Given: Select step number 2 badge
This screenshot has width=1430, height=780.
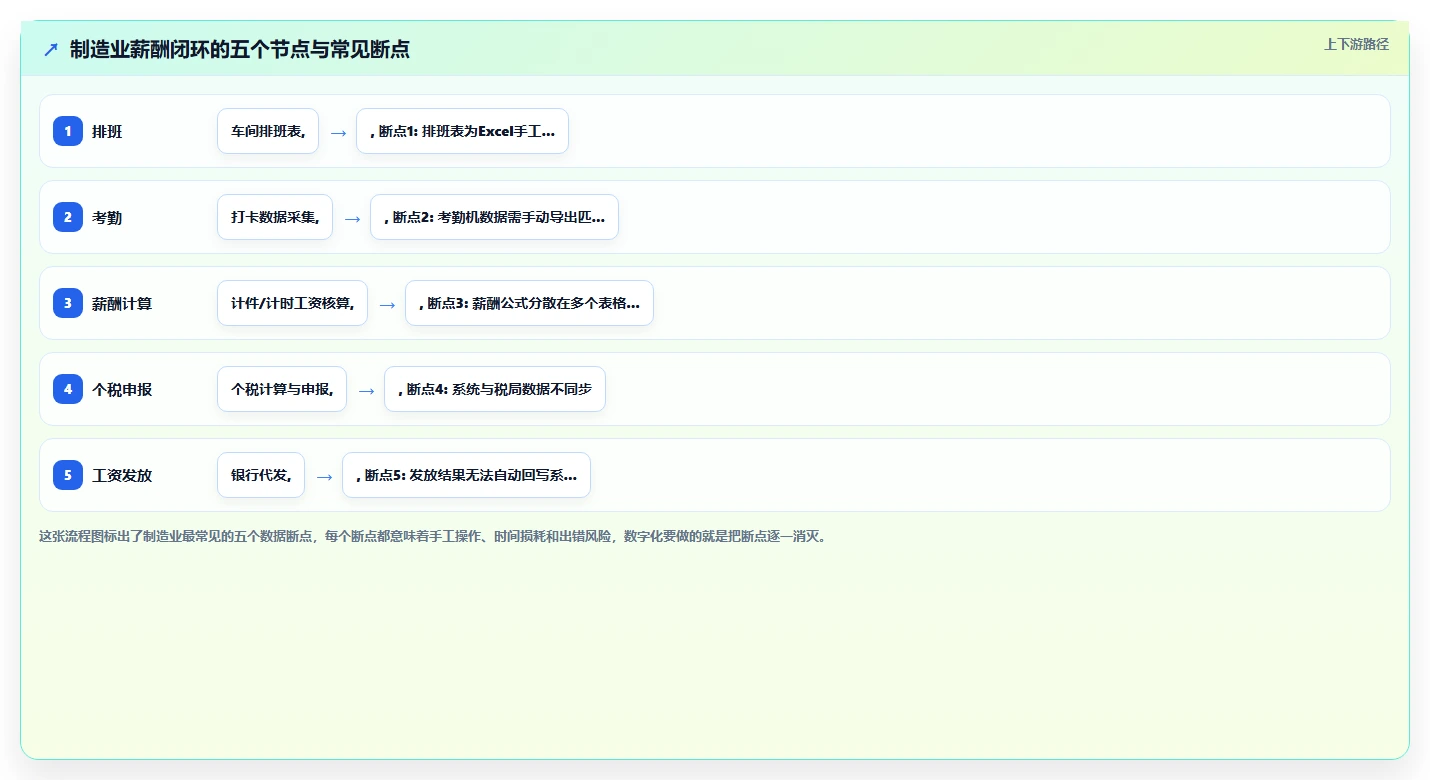Looking at the screenshot, I should tap(68, 217).
